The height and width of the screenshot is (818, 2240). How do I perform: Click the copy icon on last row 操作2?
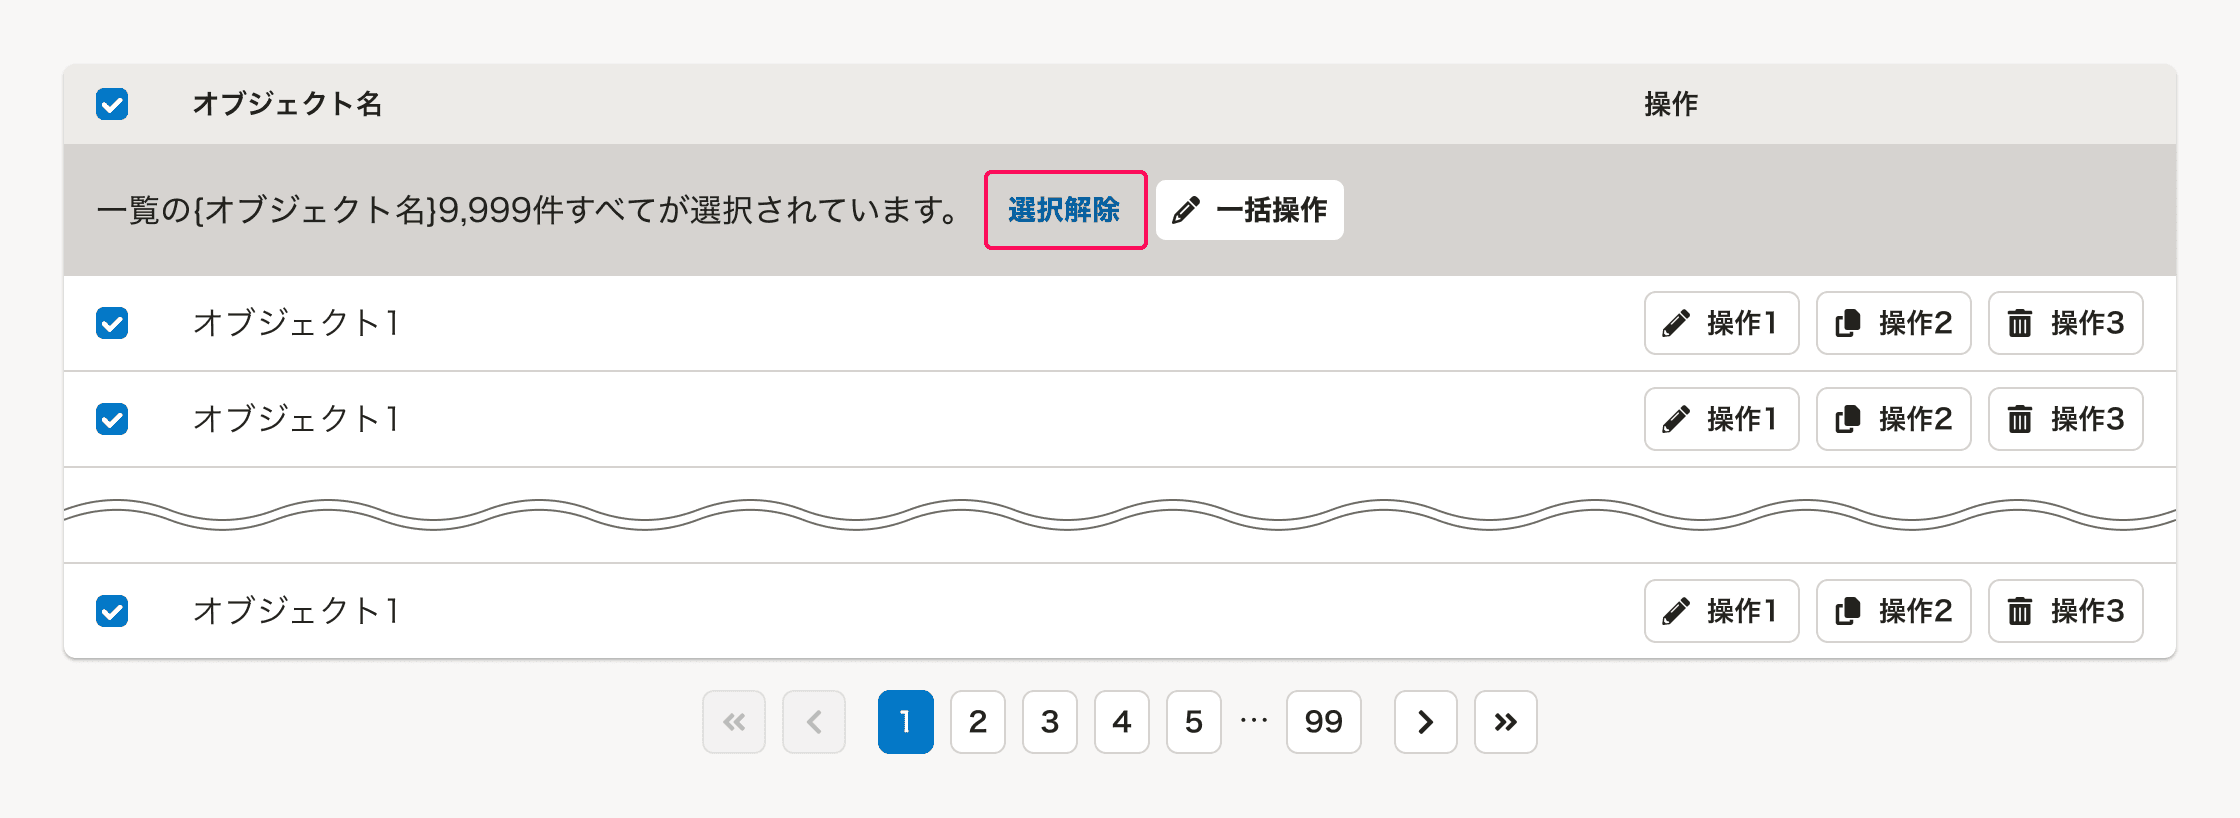click(x=1850, y=611)
